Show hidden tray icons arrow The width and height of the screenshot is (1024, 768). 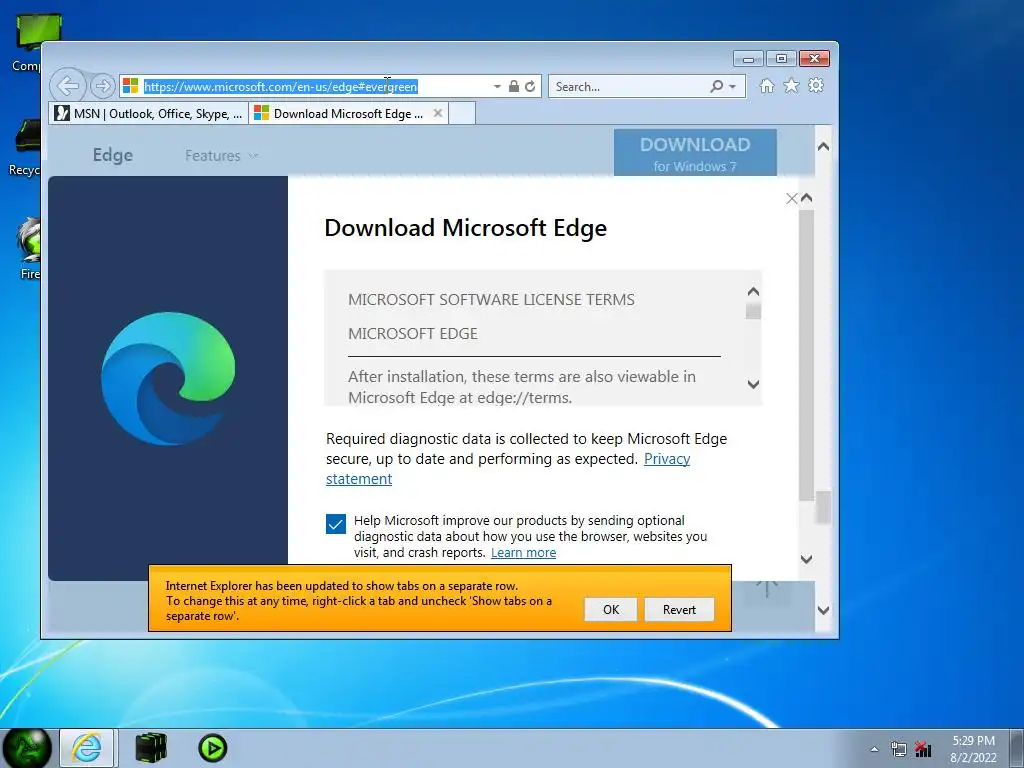(874, 750)
